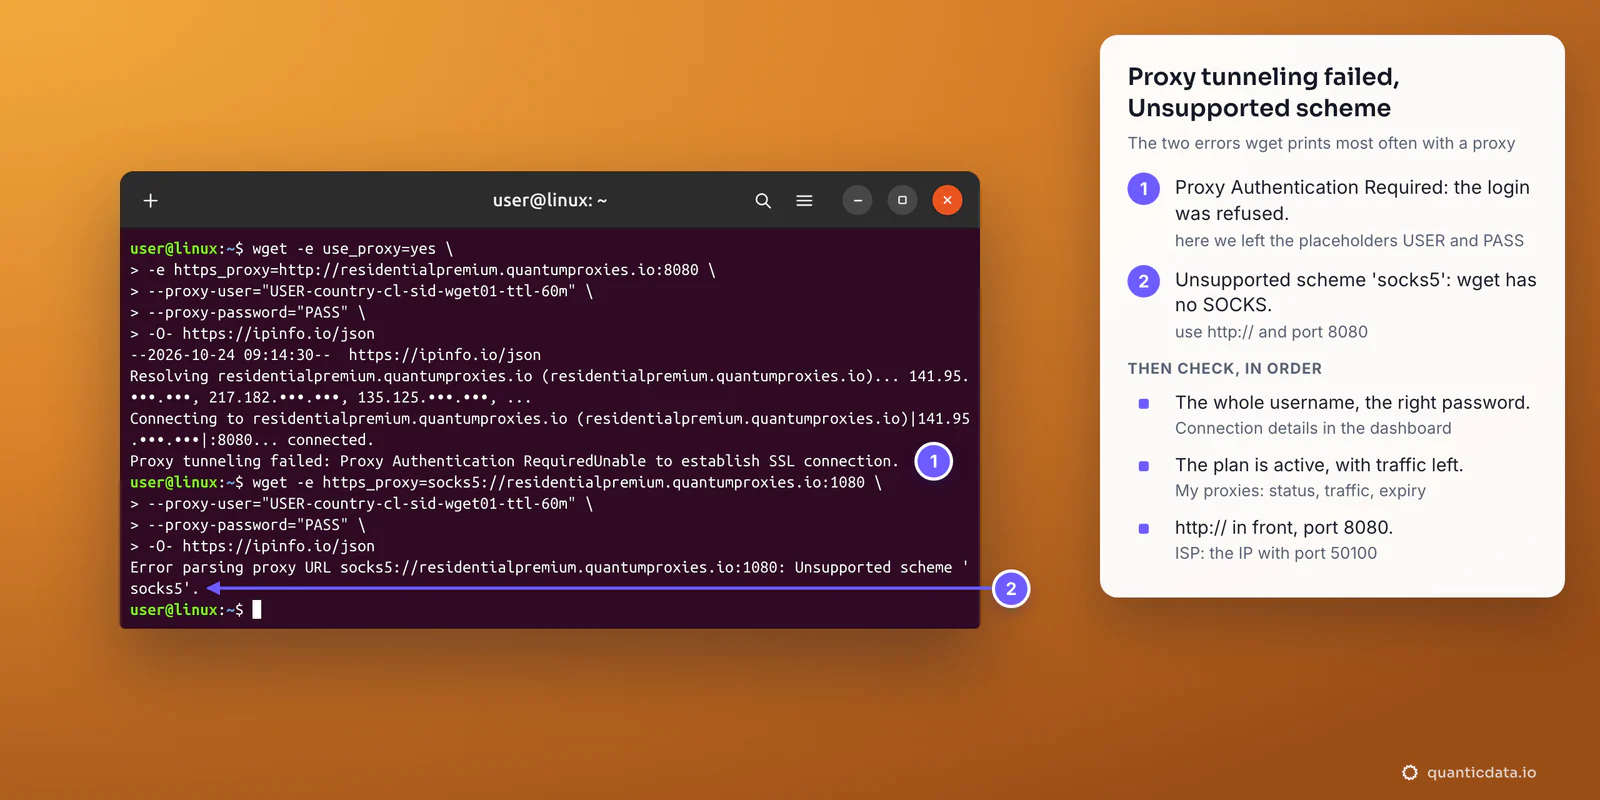
Task: Click the line '-e https_proxy=http://residentialpremium.quantumproxies.io:8080'
Action: (423, 270)
